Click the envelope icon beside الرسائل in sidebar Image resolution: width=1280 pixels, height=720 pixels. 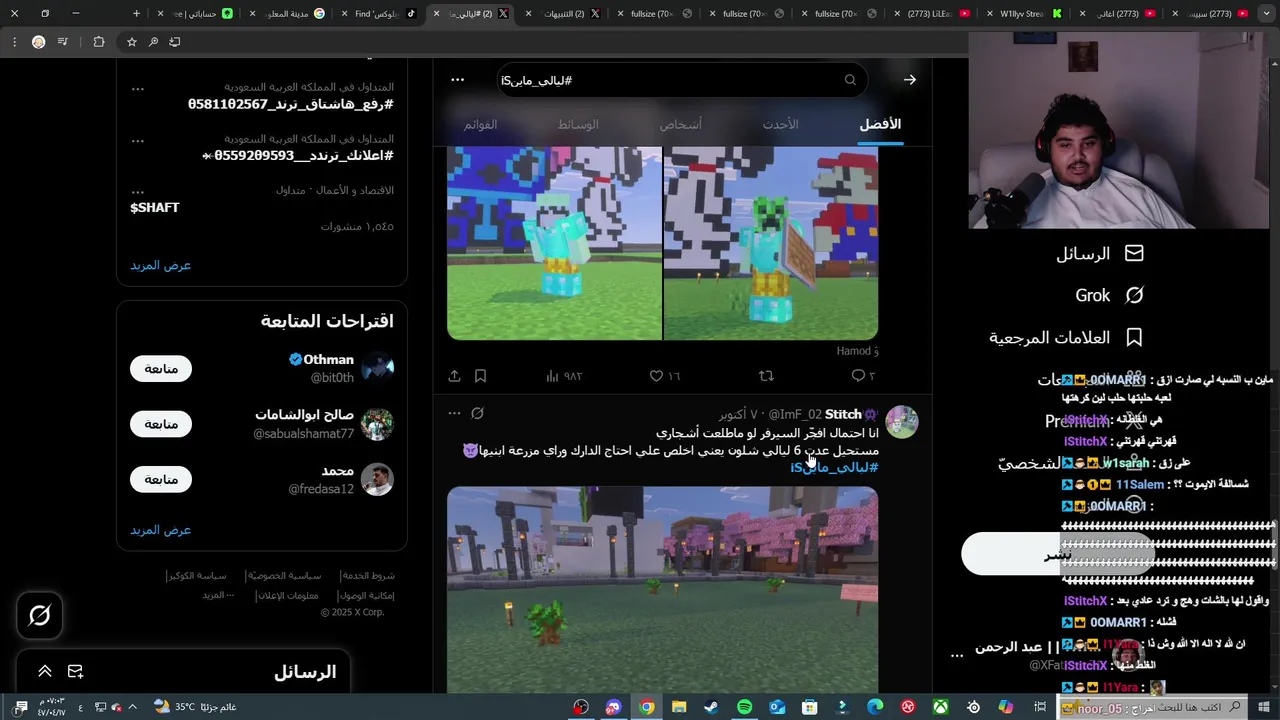1134,254
